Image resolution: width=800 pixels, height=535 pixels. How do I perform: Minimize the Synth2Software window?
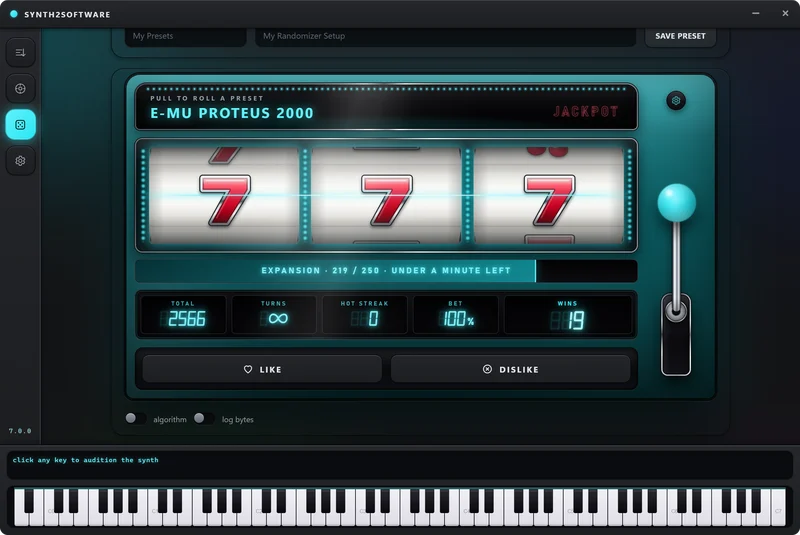pyautogui.click(x=756, y=14)
